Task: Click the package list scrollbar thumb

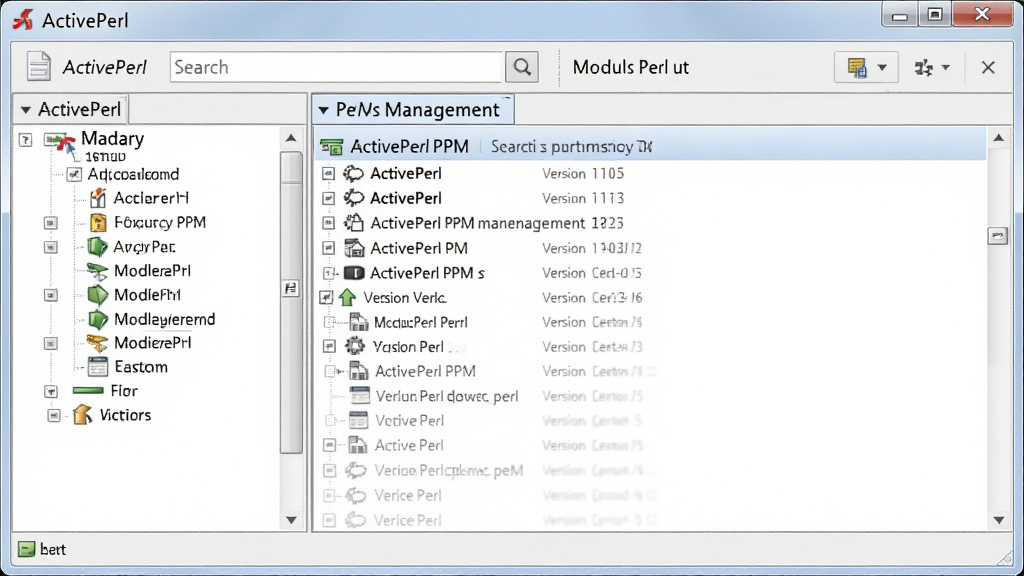Action: pos(998,236)
